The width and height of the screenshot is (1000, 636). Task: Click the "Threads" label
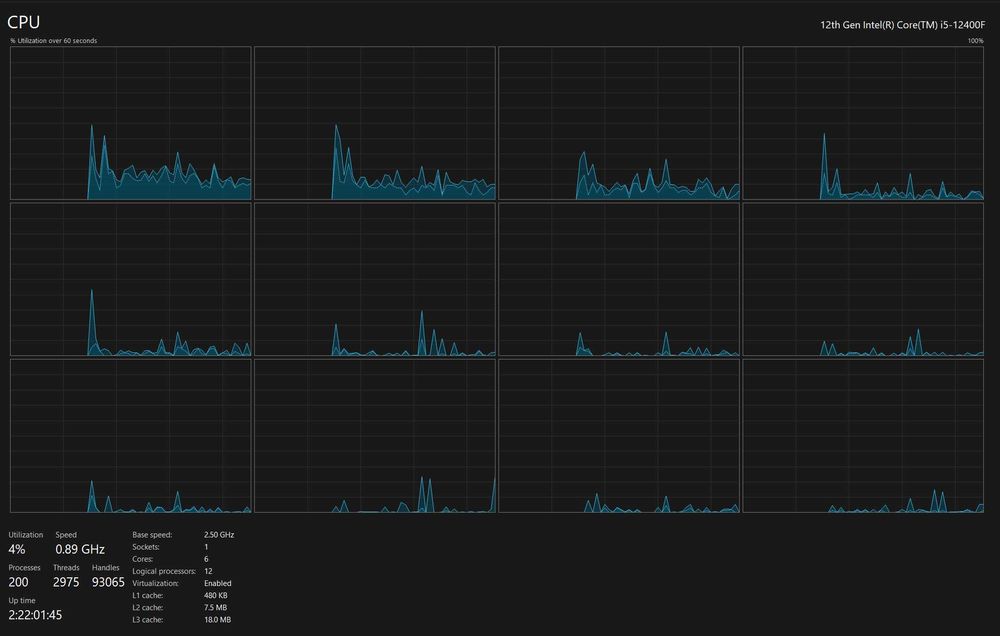tap(66, 568)
